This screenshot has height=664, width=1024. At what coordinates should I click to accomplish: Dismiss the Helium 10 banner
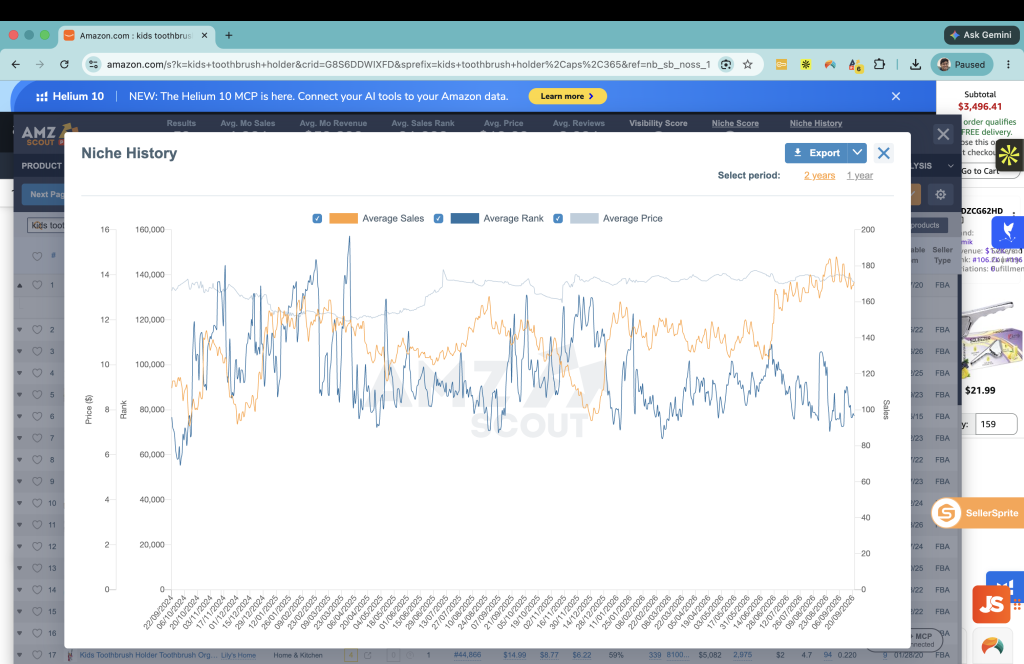pyautogui.click(x=896, y=96)
